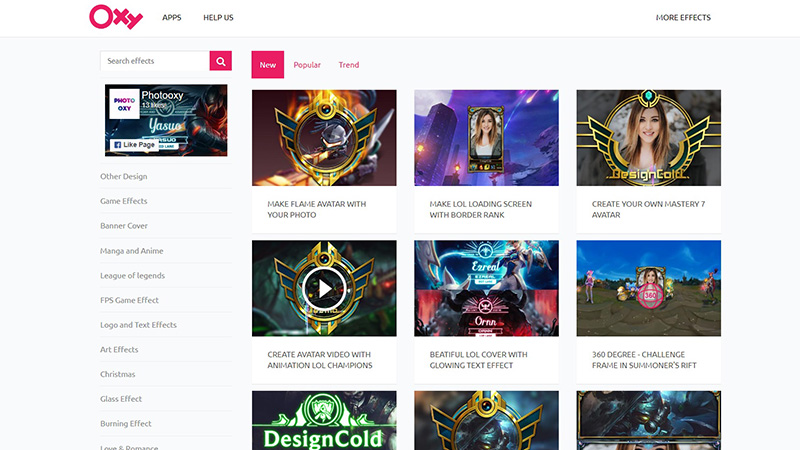Switch to the Trend tab

348,65
